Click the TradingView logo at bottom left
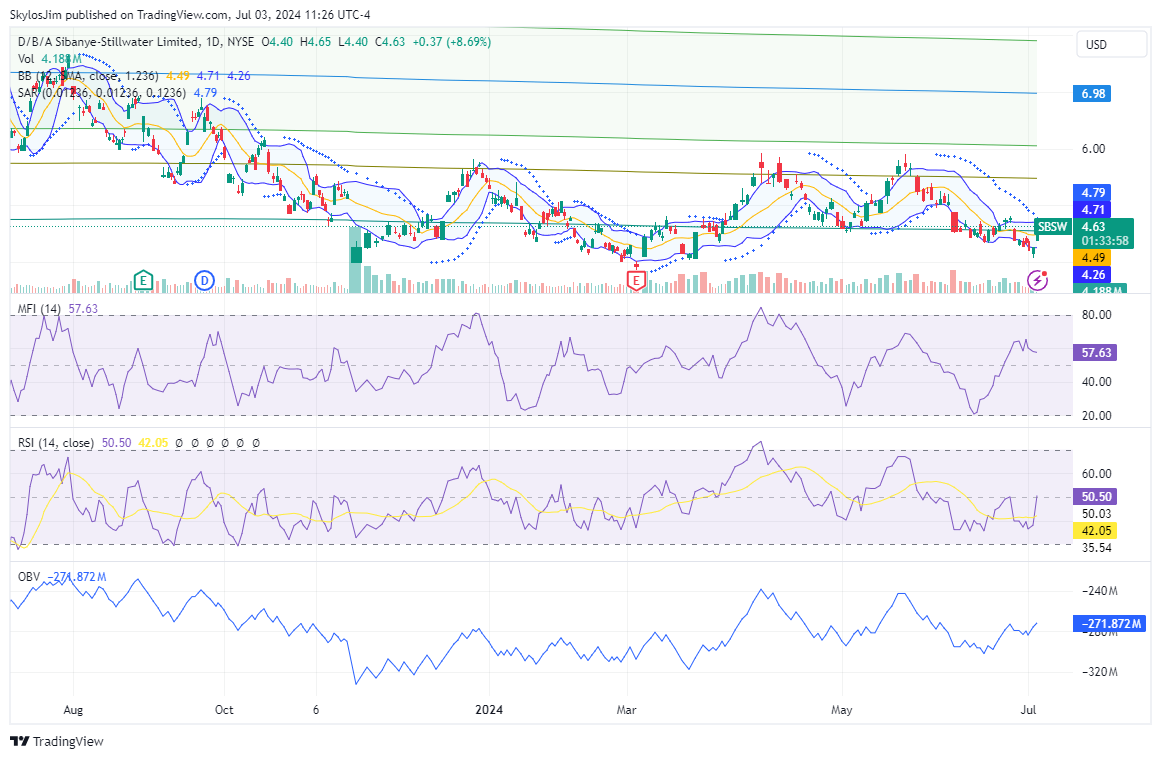1161x759 pixels. (57, 741)
